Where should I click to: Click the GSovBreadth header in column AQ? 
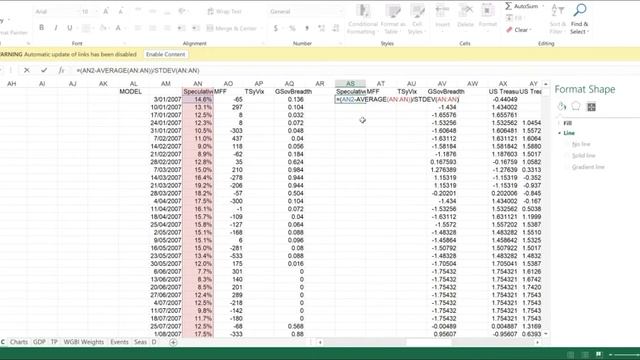coord(293,91)
